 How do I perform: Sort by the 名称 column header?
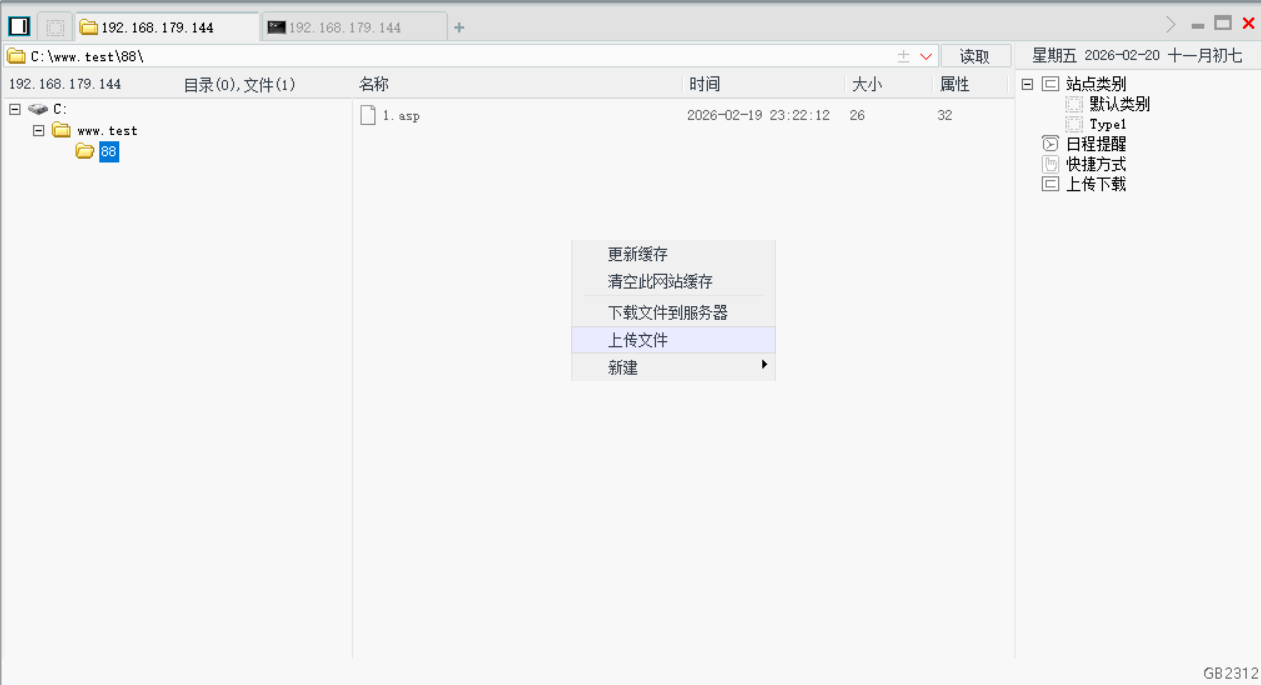374,85
